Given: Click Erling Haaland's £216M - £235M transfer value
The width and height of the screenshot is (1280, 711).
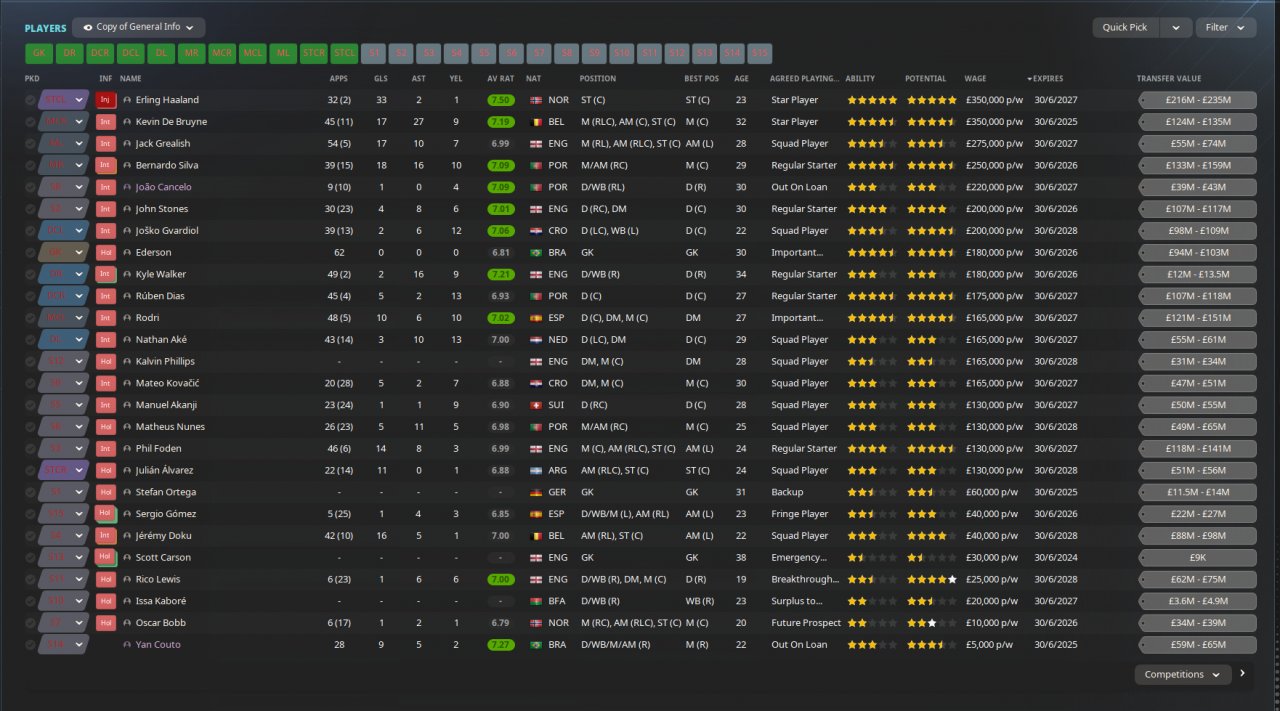Looking at the screenshot, I should [1198, 100].
